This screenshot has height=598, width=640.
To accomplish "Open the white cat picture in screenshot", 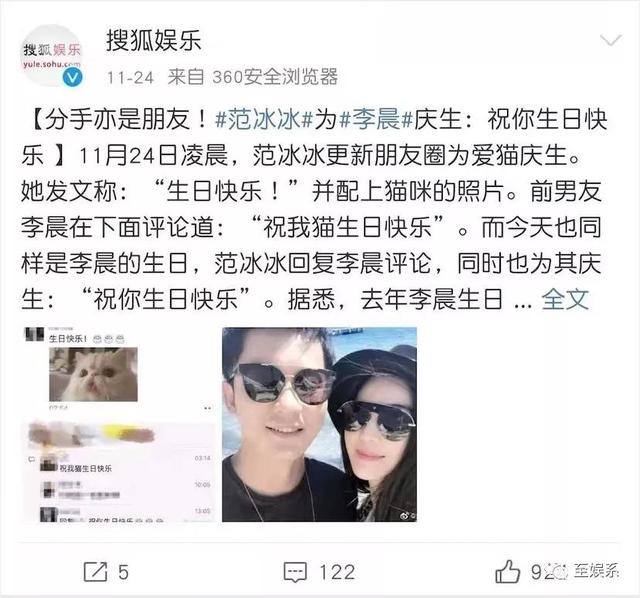I will 93,374.
